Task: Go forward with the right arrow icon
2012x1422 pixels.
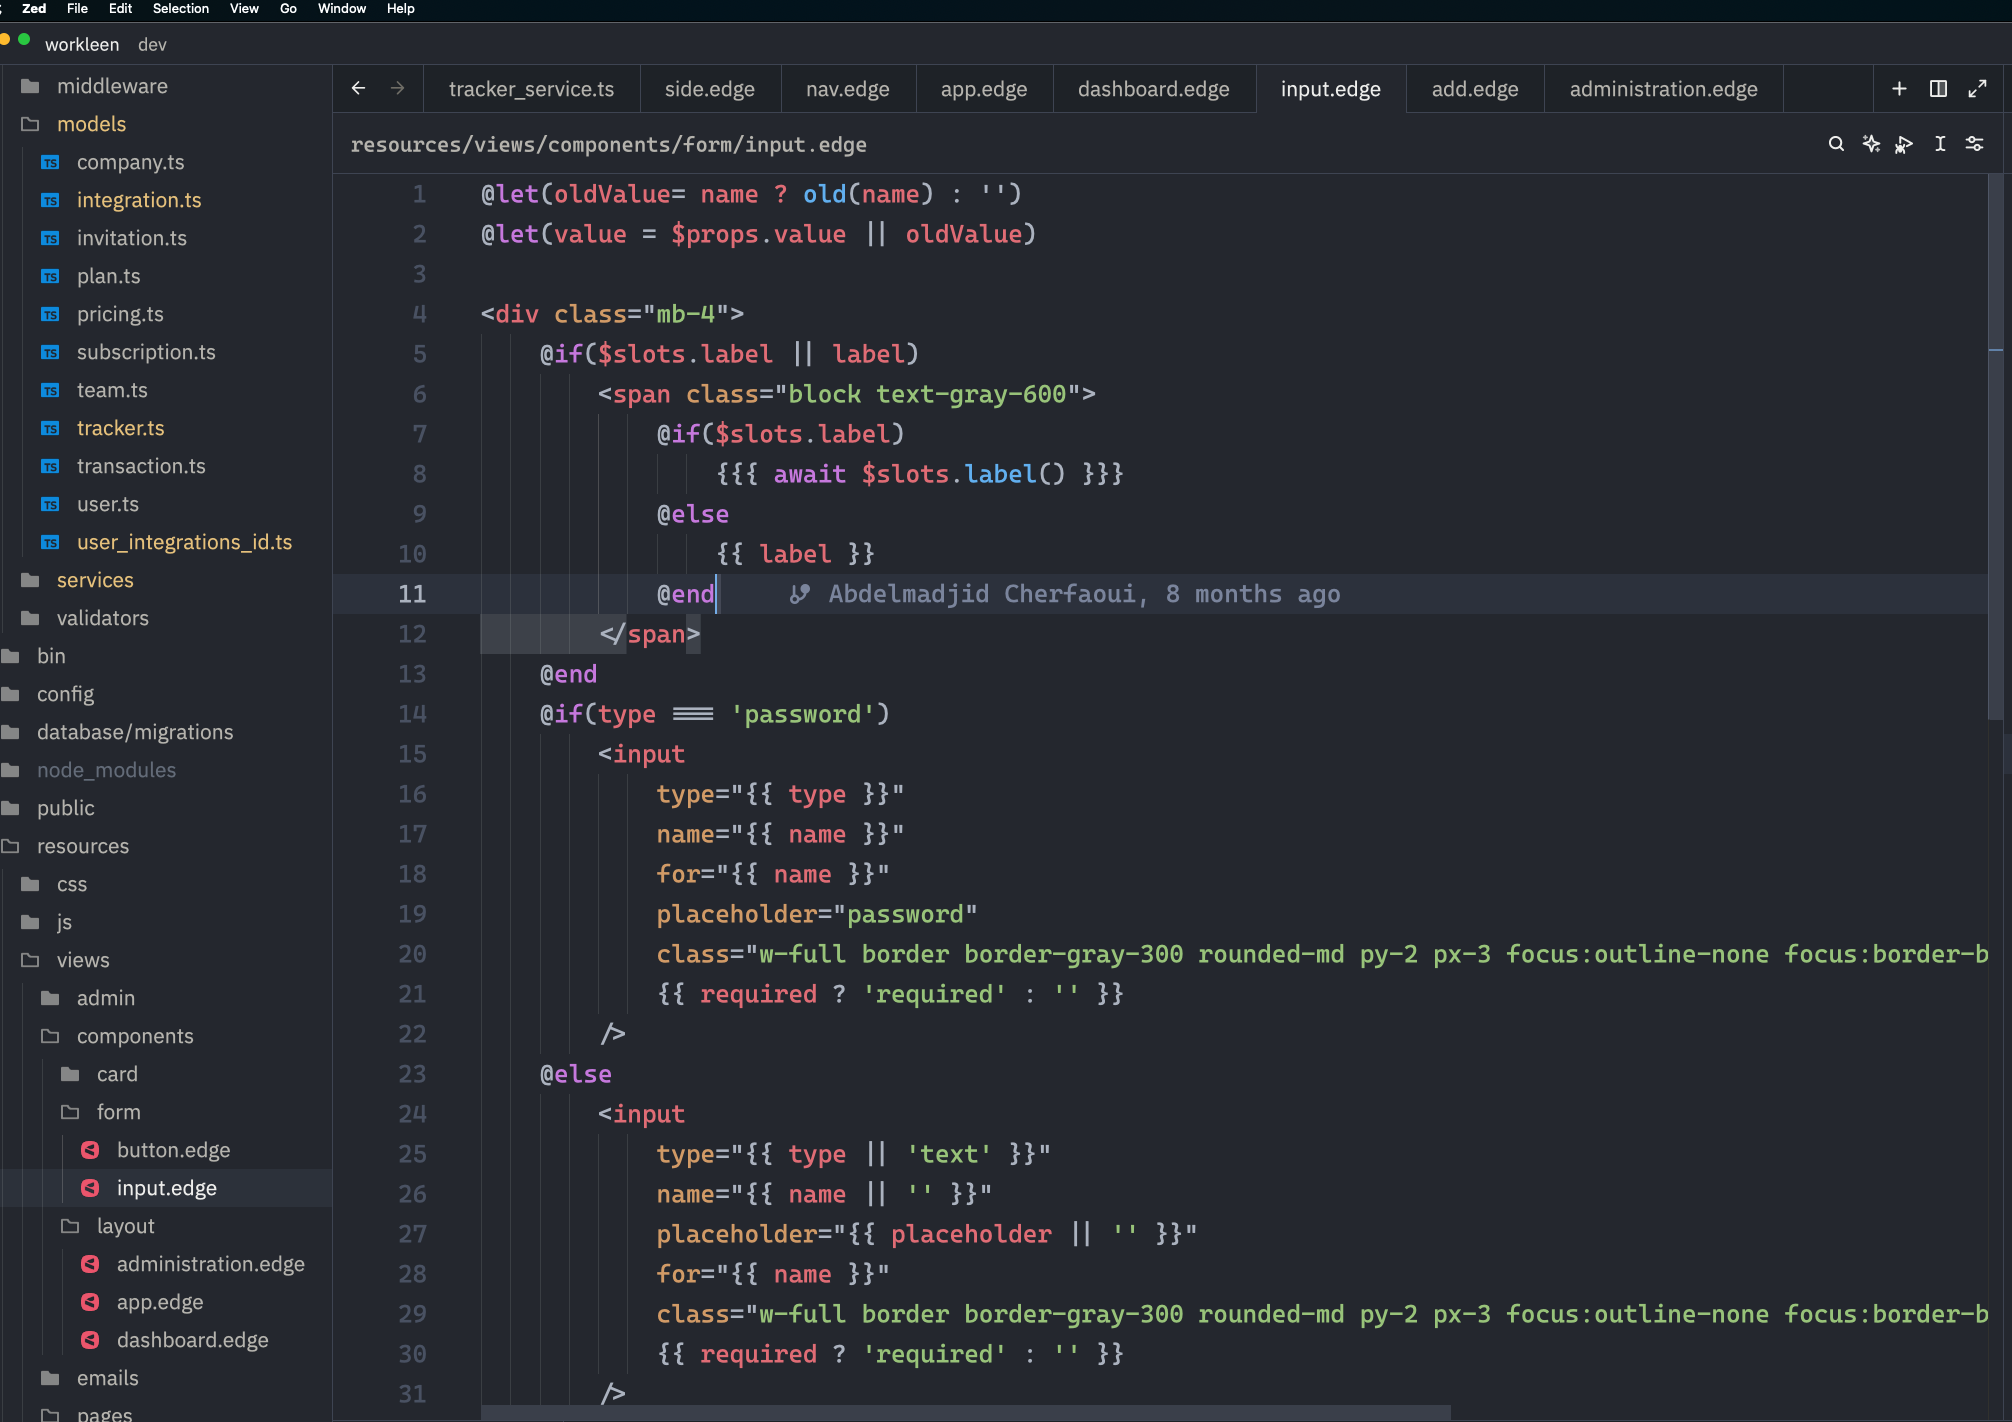Action: [x=397, y=88]
